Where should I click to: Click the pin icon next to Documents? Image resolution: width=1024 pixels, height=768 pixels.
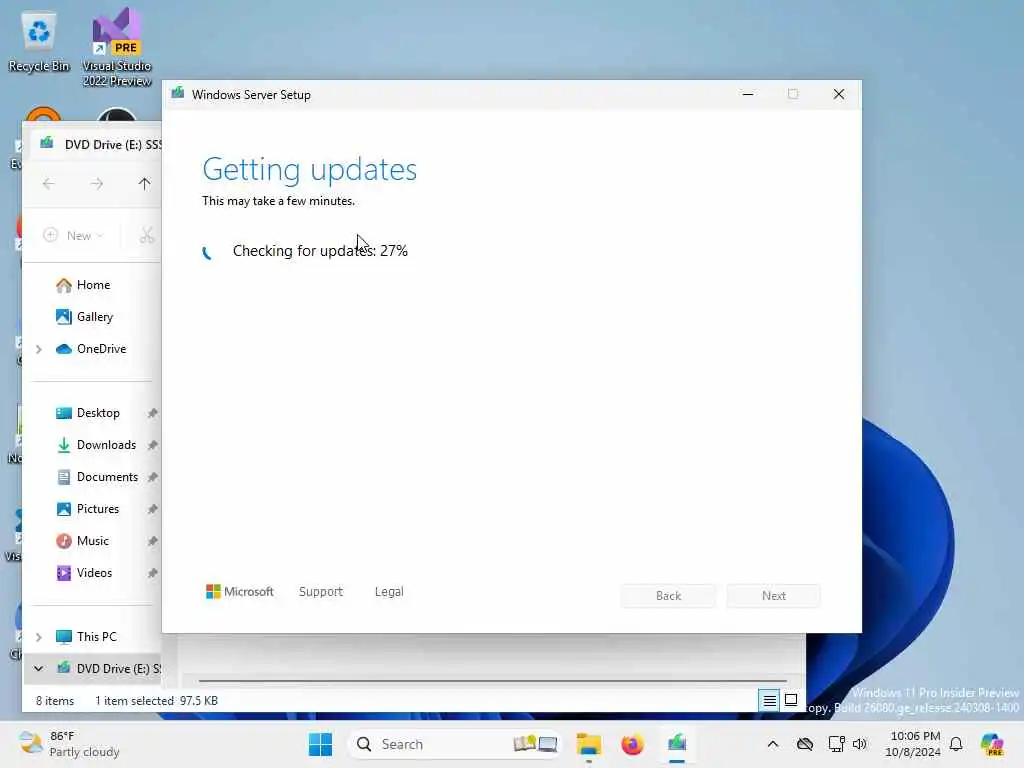click(x=152, y=477)
